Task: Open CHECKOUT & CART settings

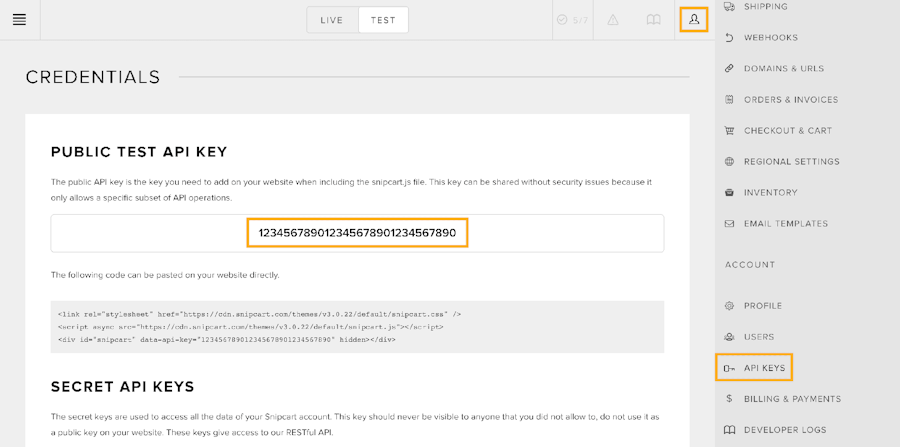Action: point(788,130)
